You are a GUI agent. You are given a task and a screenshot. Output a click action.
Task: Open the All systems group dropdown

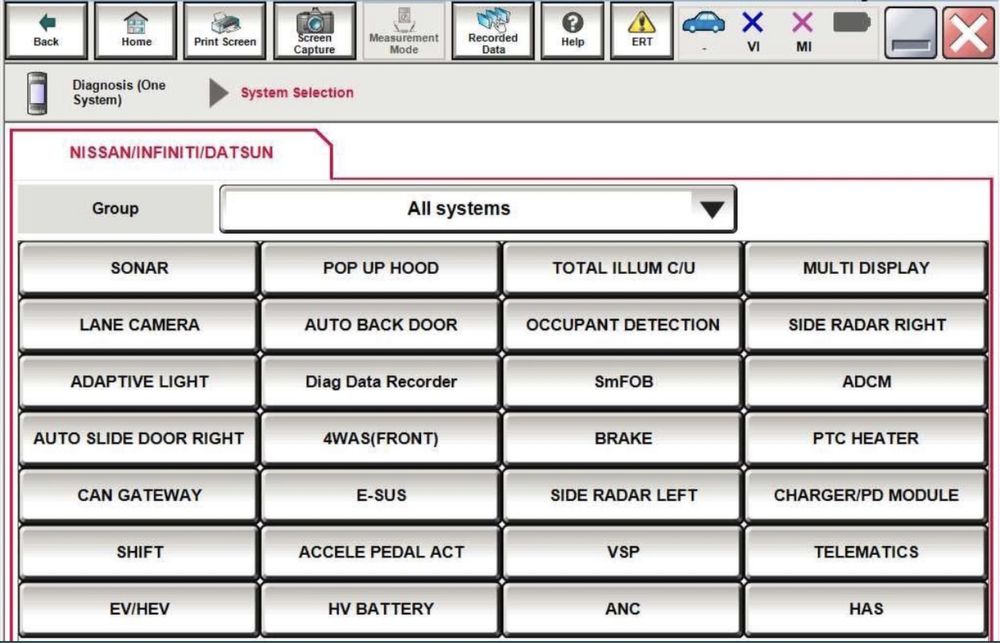coord(478,209)
